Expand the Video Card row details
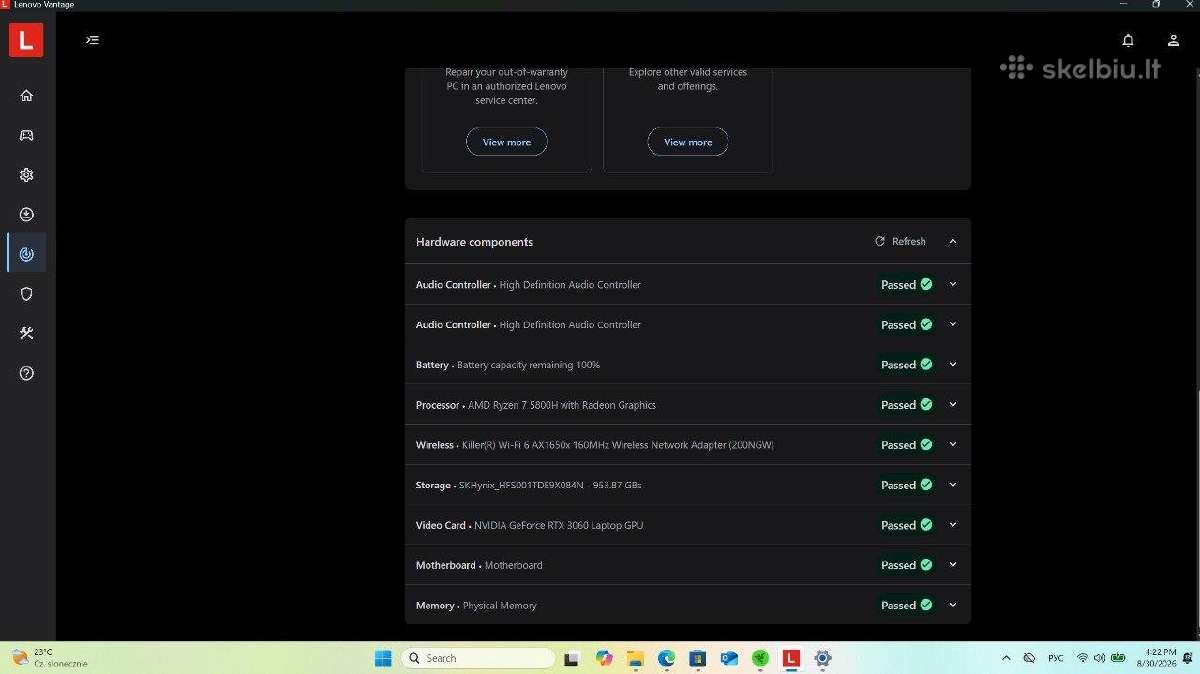 point(953,524)
